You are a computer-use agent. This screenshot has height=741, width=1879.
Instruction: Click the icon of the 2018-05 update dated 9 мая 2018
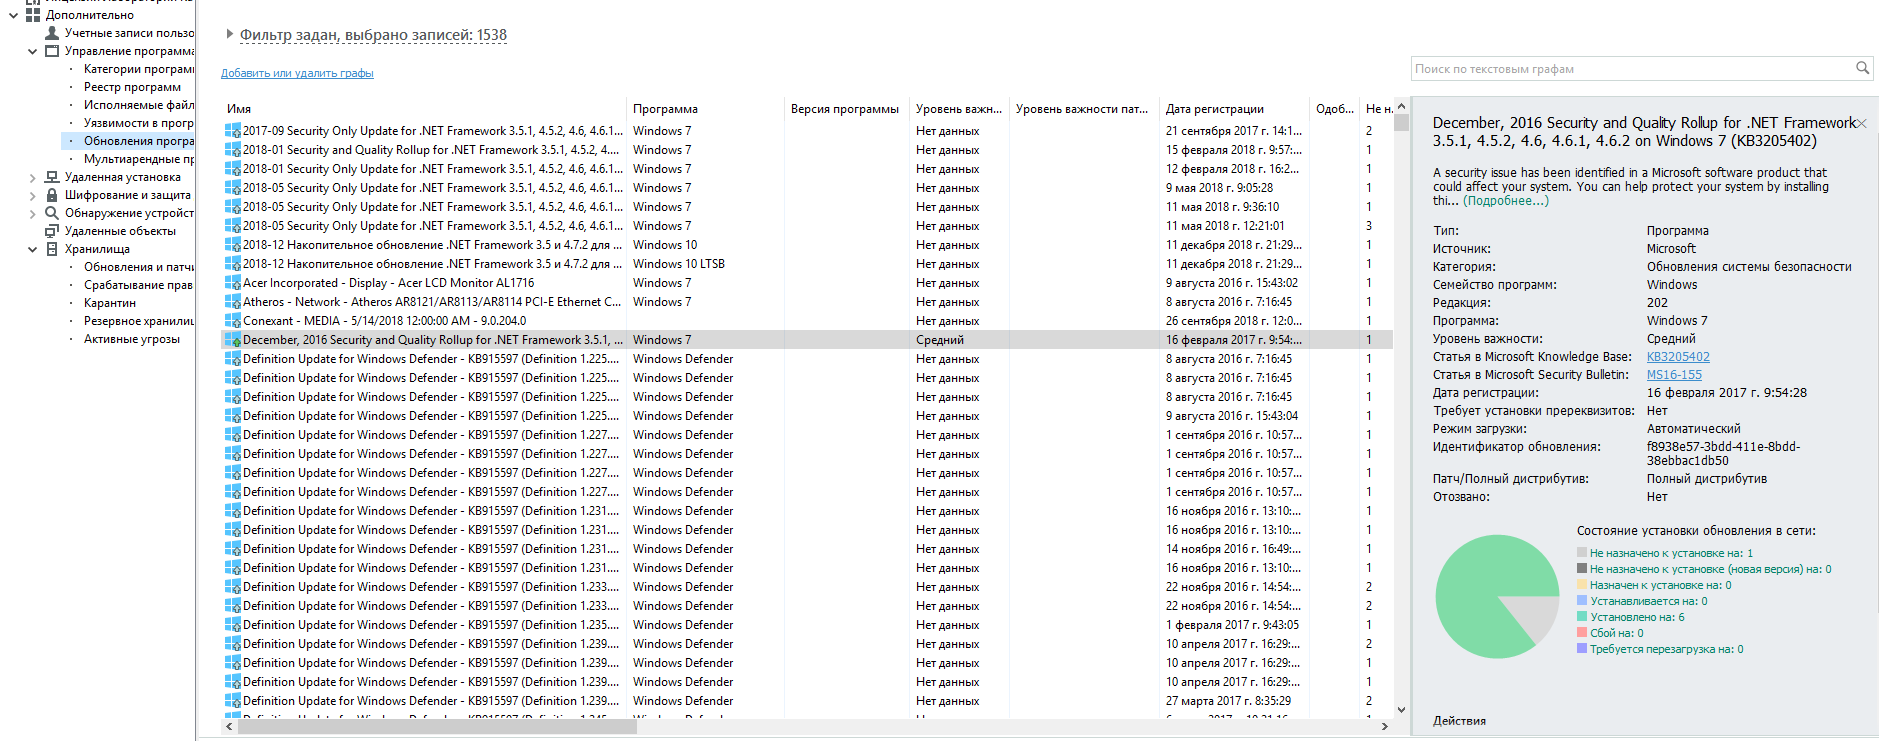[x=233, y=188]
